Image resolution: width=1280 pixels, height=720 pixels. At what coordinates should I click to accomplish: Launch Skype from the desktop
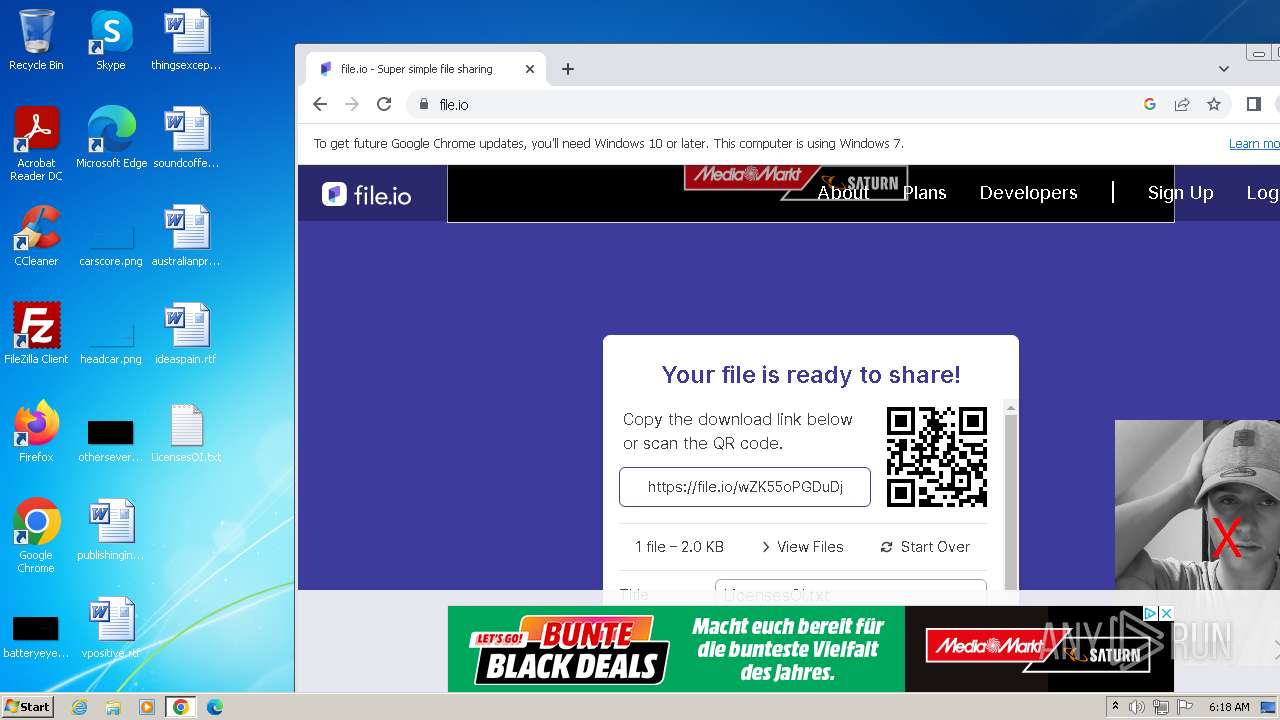[111, 40]
